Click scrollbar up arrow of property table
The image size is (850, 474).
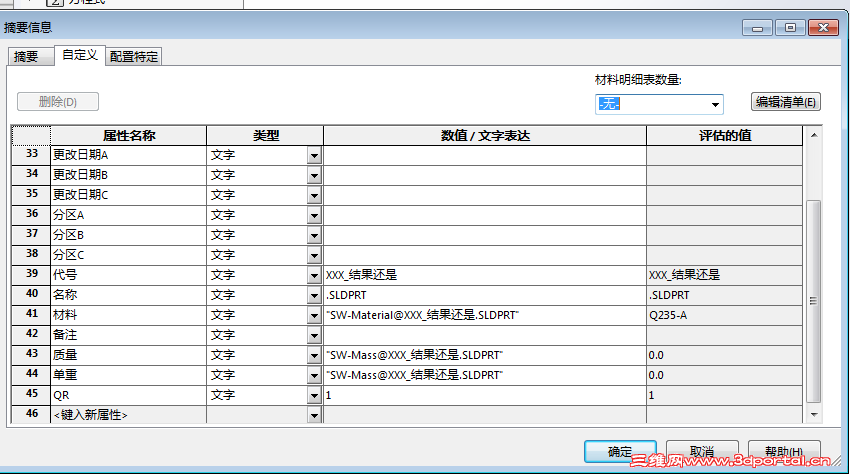(x=814, y=135)
